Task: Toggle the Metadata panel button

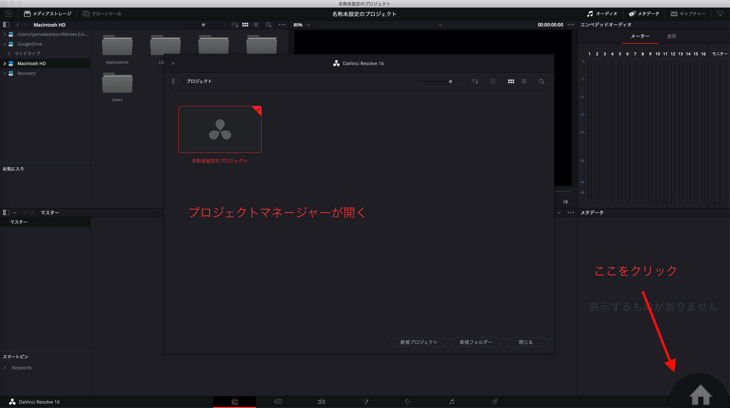Action: [644, 14]
